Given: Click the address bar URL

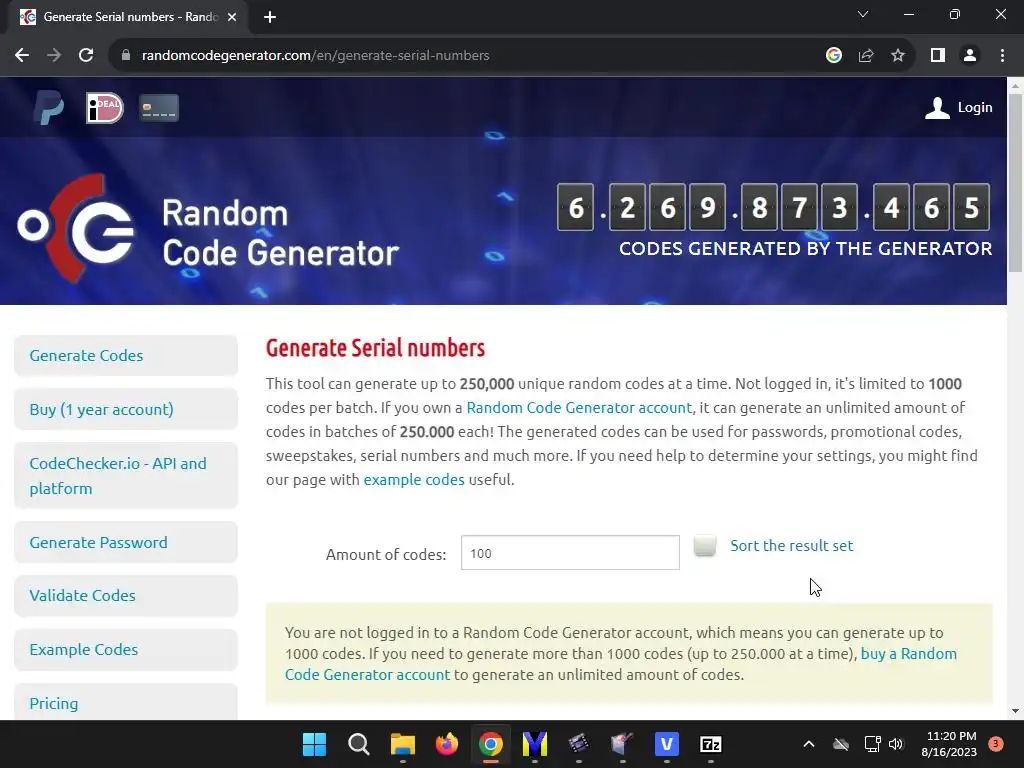Looking at the screenshot, I should point(315,56).
